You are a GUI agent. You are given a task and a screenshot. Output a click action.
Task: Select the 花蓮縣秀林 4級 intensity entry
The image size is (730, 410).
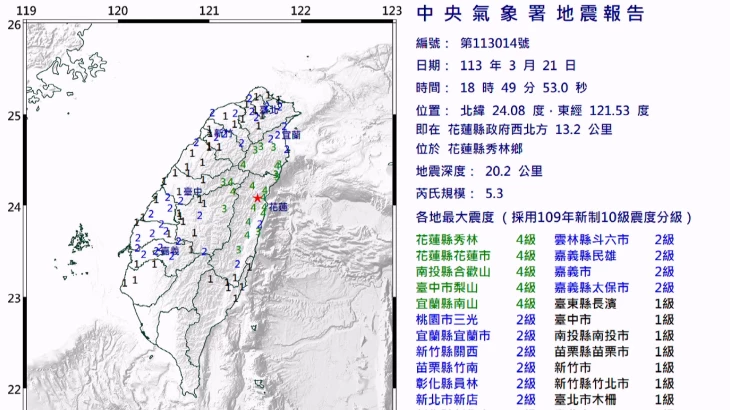click(x=476, y=240)
